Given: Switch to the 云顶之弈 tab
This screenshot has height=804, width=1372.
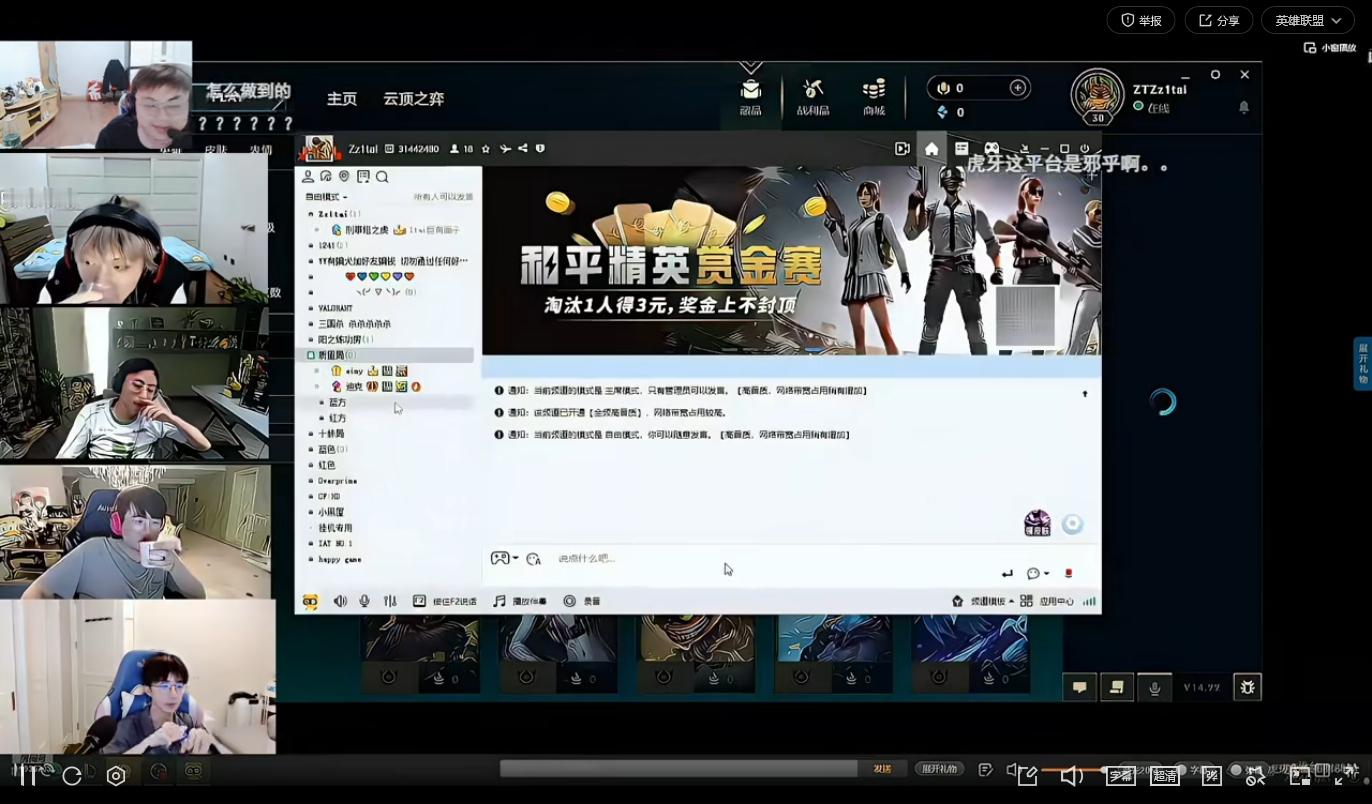Looking at the screenshot, I should [413, 99].
